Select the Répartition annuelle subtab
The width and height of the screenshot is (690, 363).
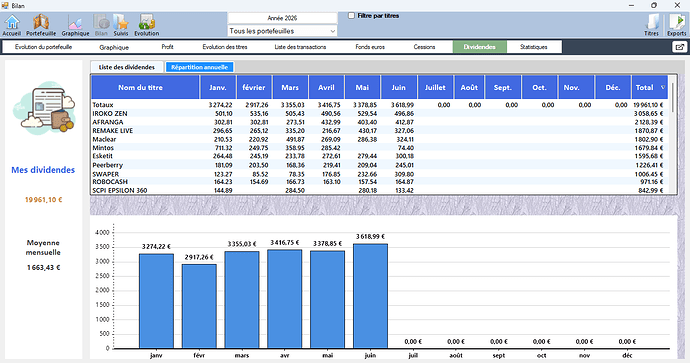199,67
